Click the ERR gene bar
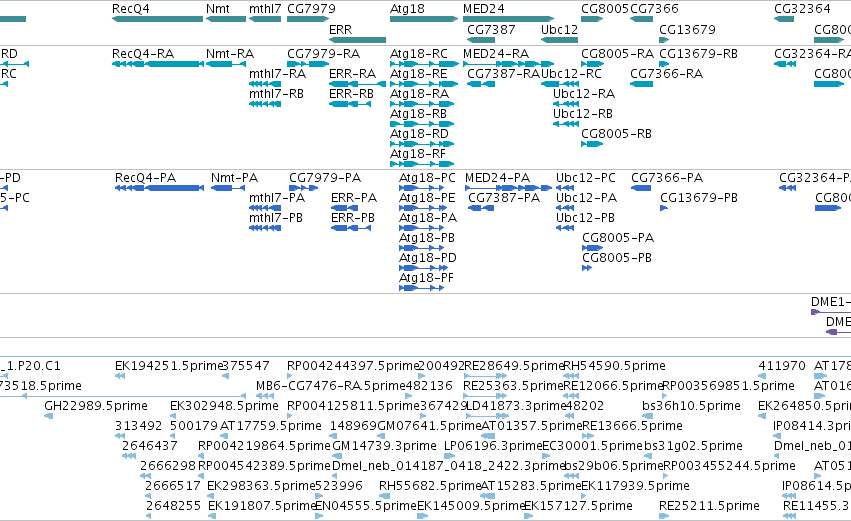 point(358,40)
